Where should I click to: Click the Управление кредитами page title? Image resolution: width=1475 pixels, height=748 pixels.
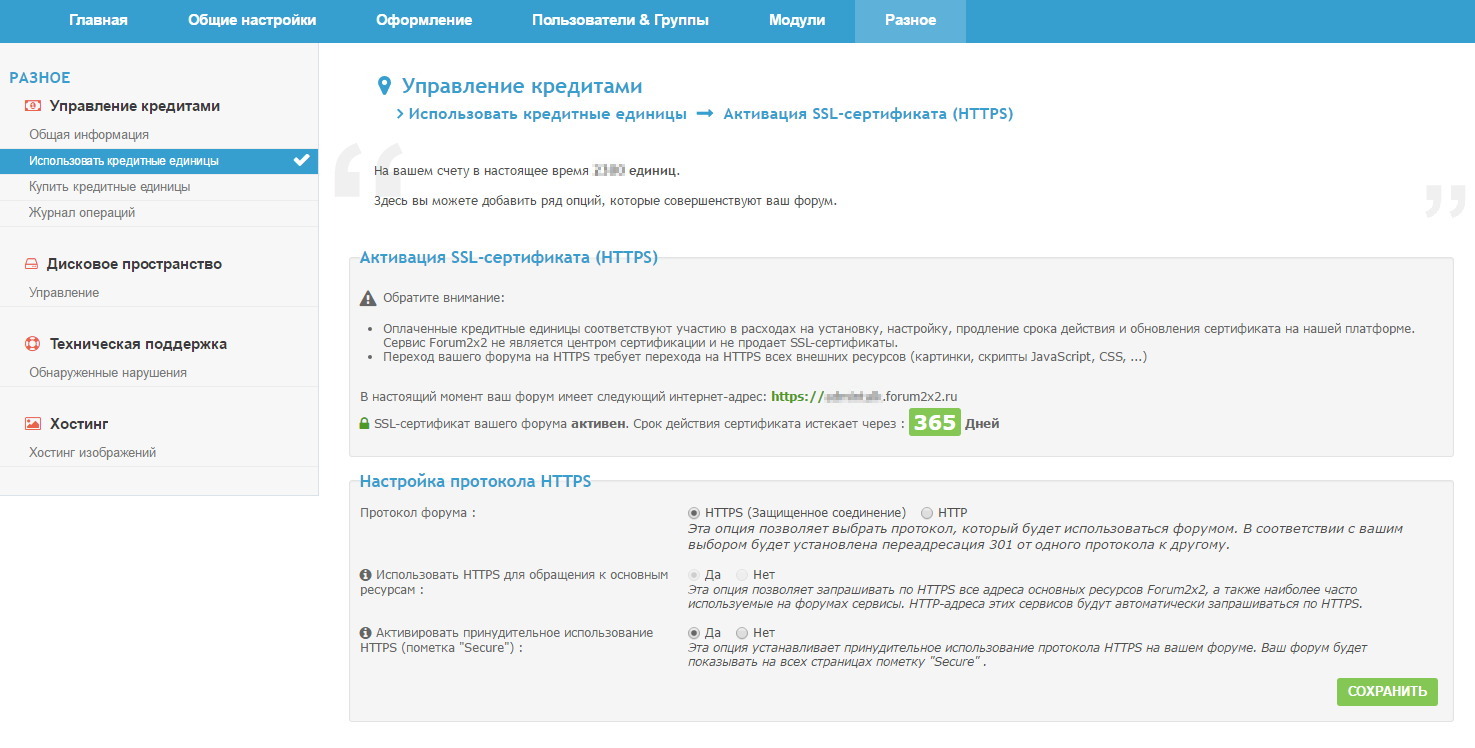pos(522,86)
